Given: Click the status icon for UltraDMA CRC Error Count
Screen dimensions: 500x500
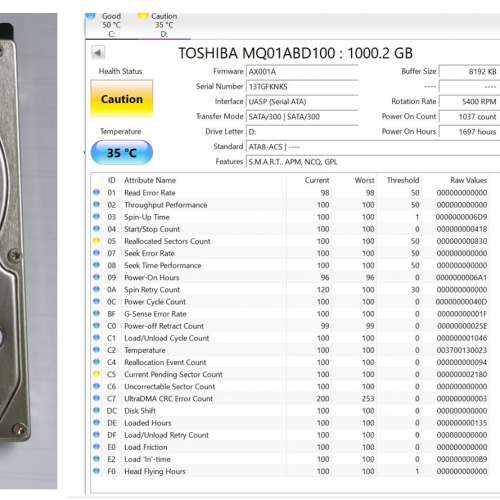Looking at the screenshot, I should click(97, 398).
